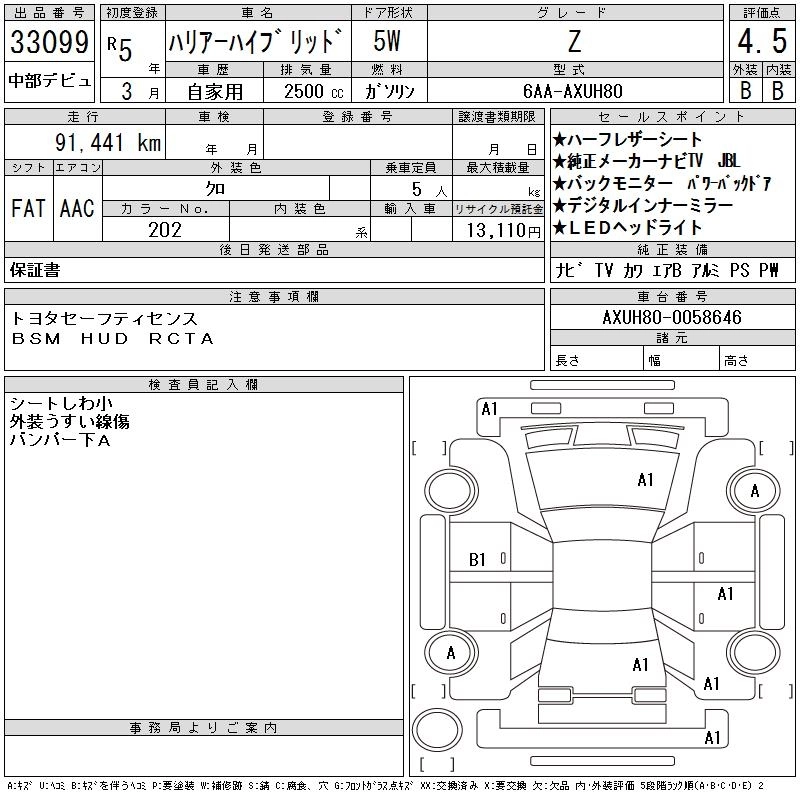Screen dimensions: 800x800
Task: Click the R5 first registration year
Action: (x=120, y=49)
